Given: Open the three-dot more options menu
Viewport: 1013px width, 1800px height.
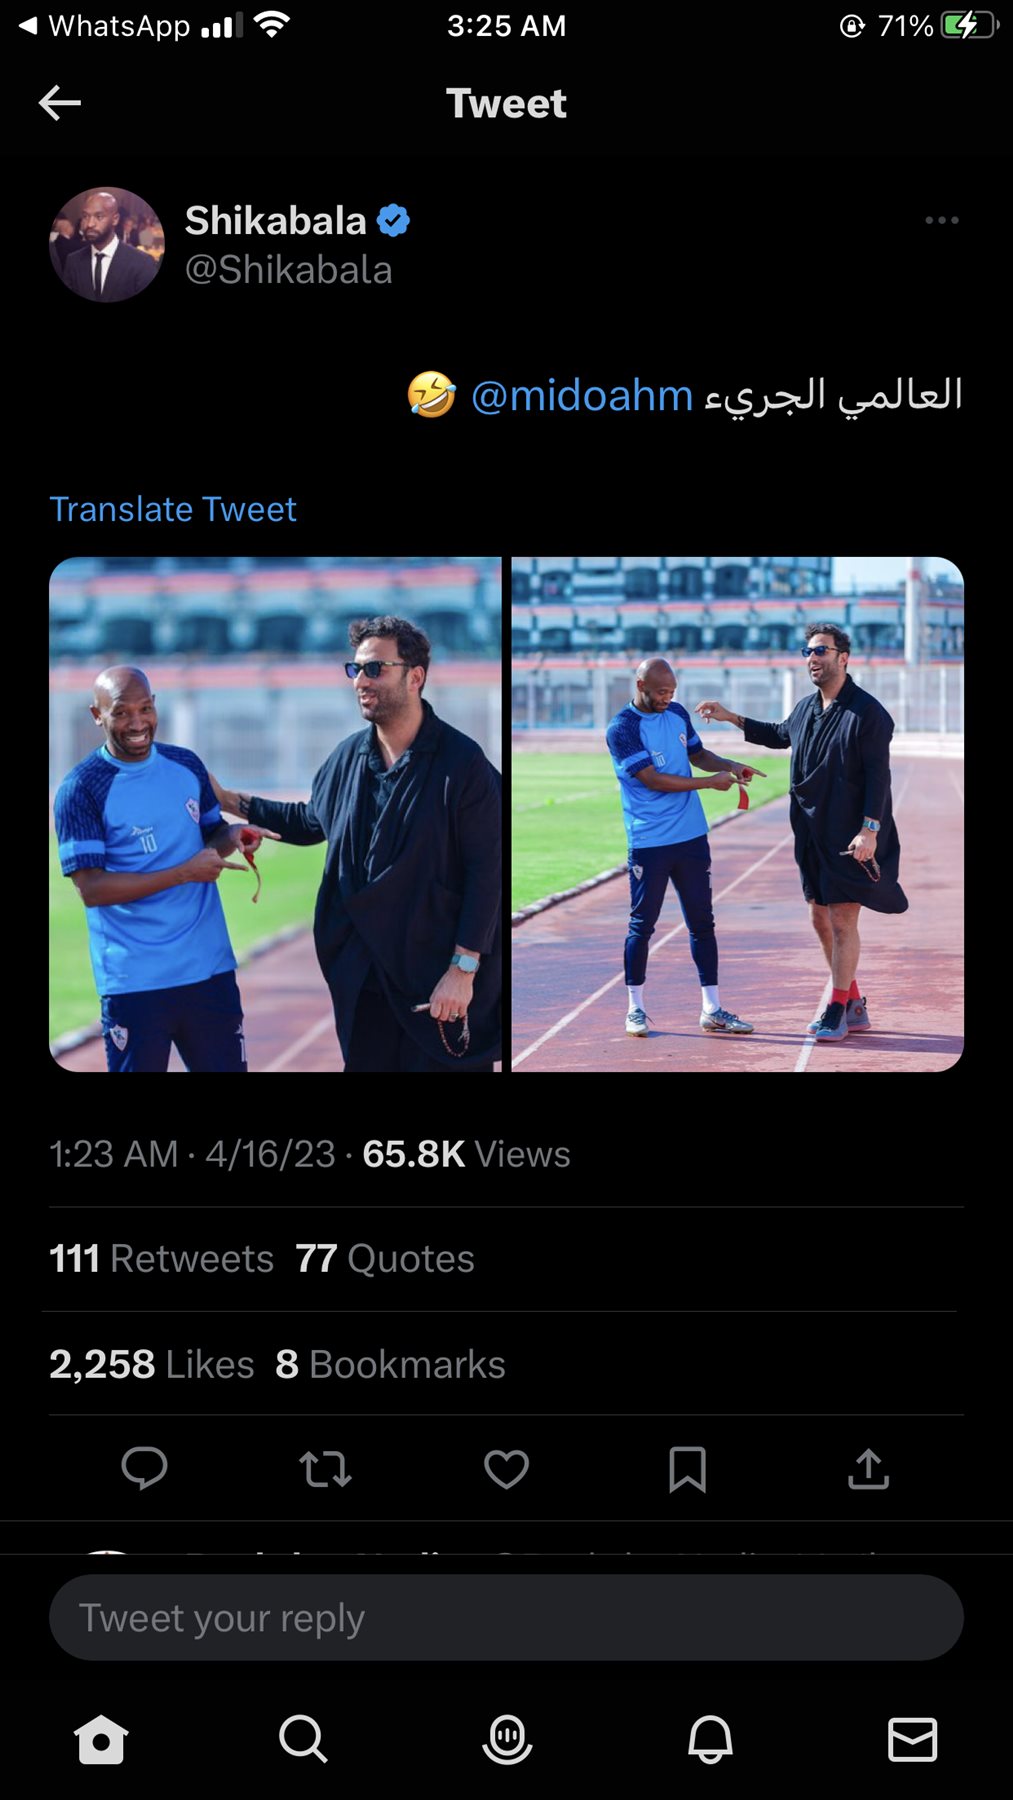Looking at the screenshot, I should 941,220.
